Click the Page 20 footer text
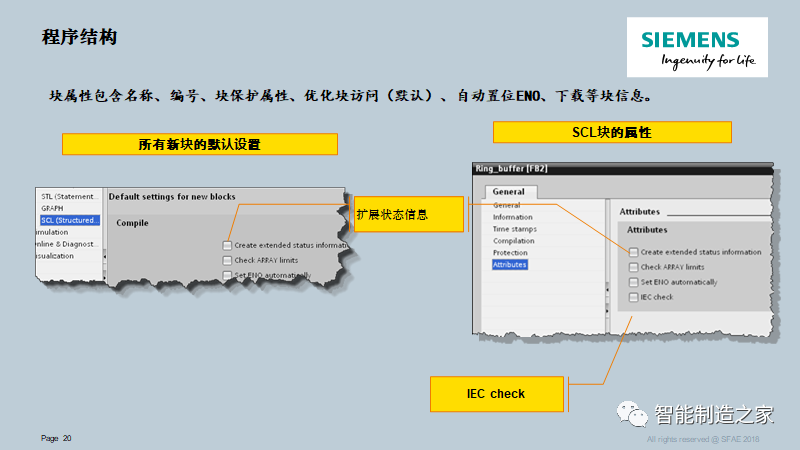Viewport: 800px width, 450px height. click(56, 438)
